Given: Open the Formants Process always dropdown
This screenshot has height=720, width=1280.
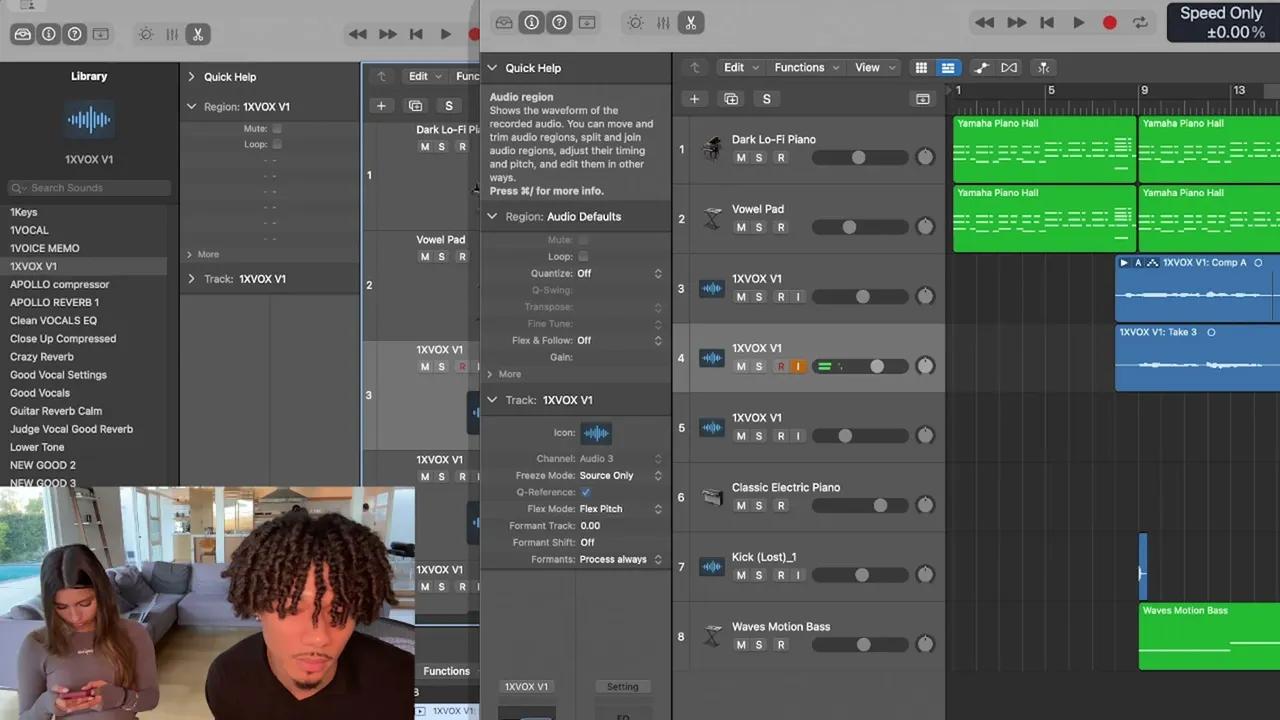Looking at the screenshot, I should pos(620,559).
